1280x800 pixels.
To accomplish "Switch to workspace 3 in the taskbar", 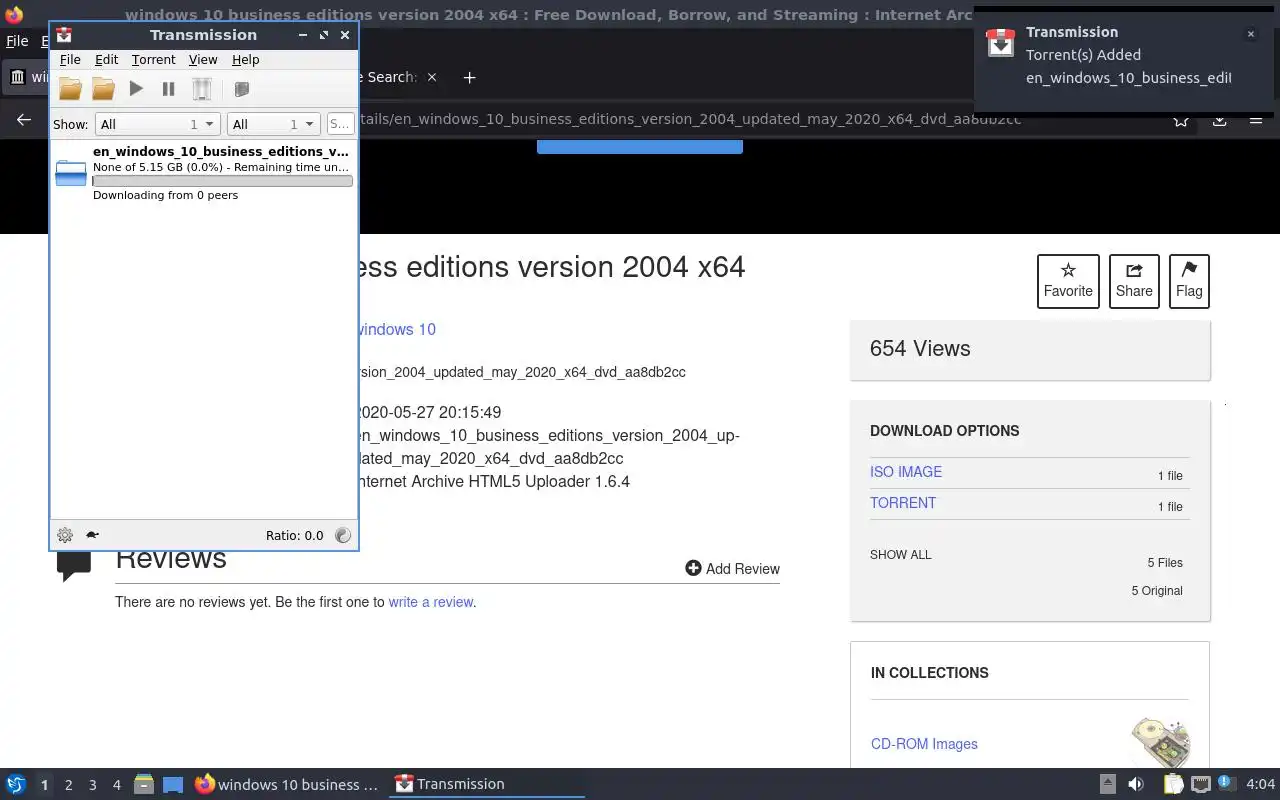I will (92, 785).
